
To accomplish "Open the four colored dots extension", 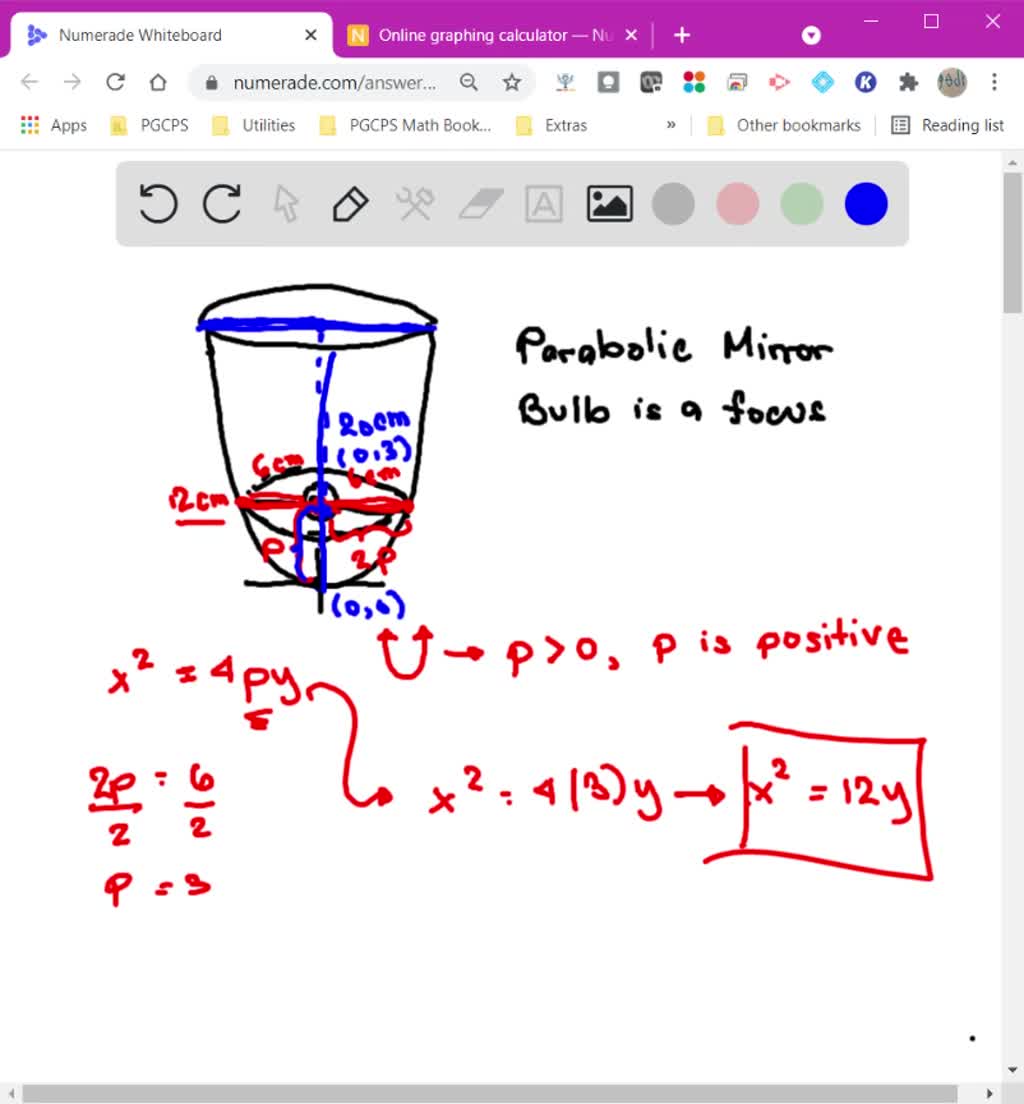I will [694, 82].
